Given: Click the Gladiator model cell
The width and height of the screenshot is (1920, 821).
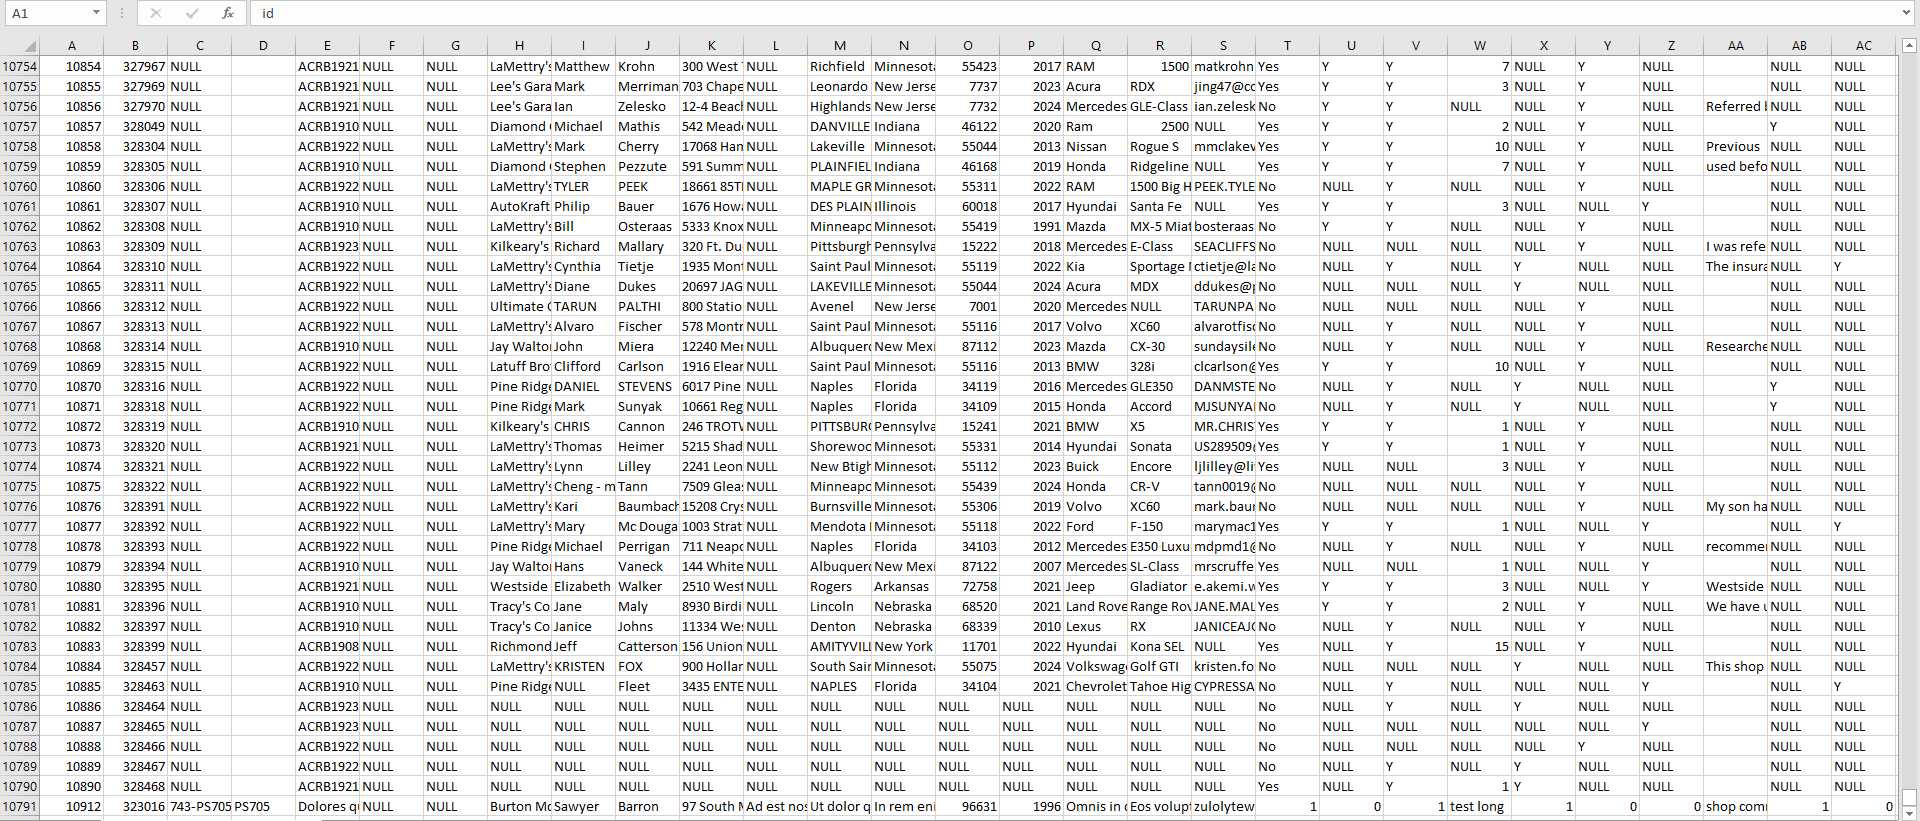Looking at the screenshot, I should click(x=1159, y=586).
